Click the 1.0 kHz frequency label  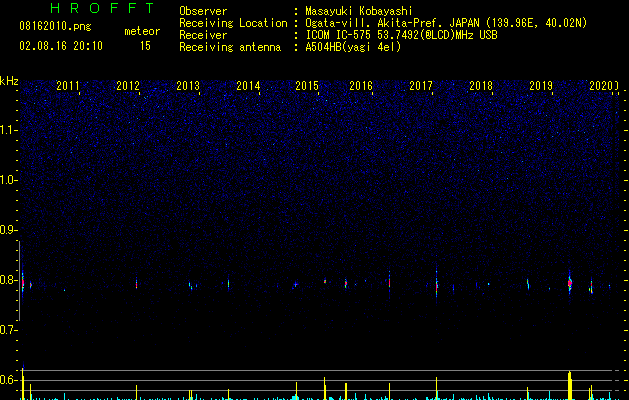click(x=8, y=180)
